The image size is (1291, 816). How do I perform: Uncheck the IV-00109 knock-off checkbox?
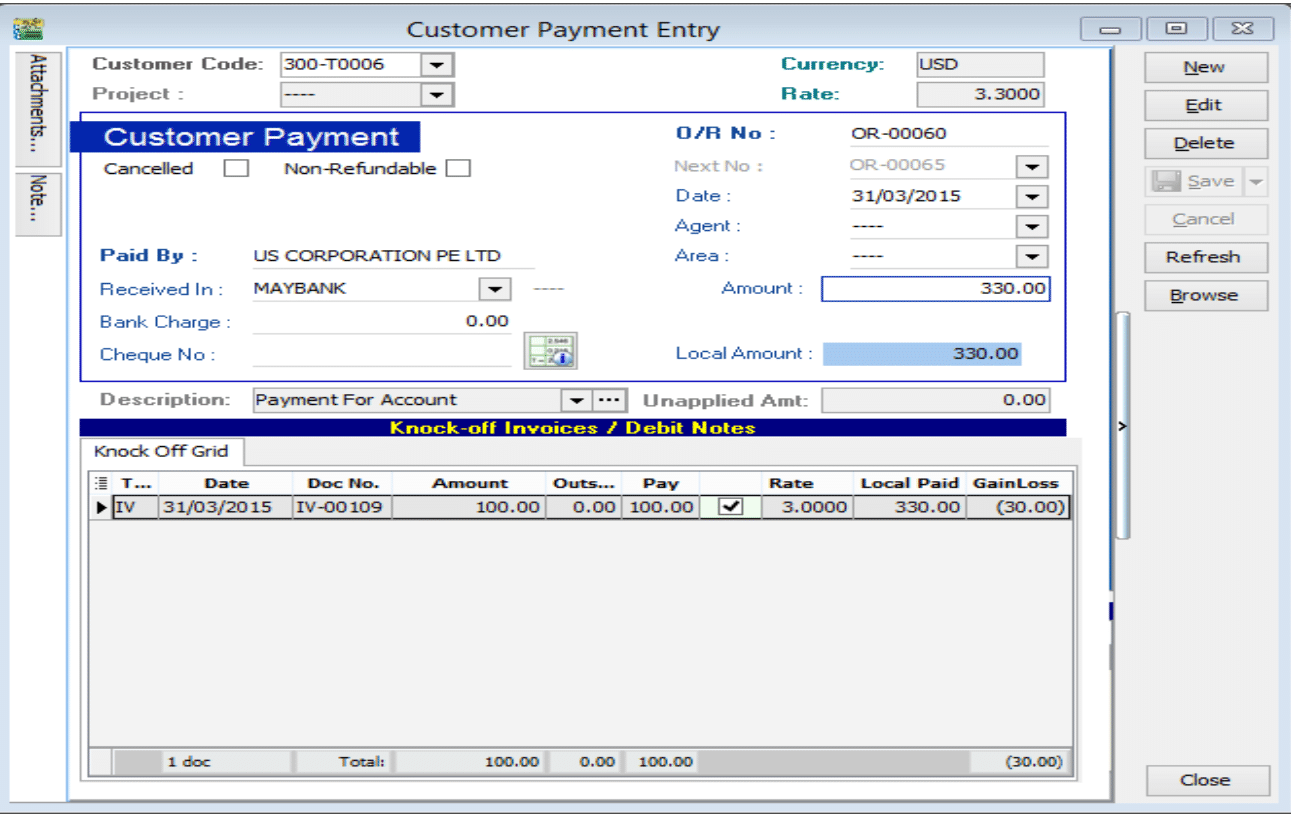[731, 507]
